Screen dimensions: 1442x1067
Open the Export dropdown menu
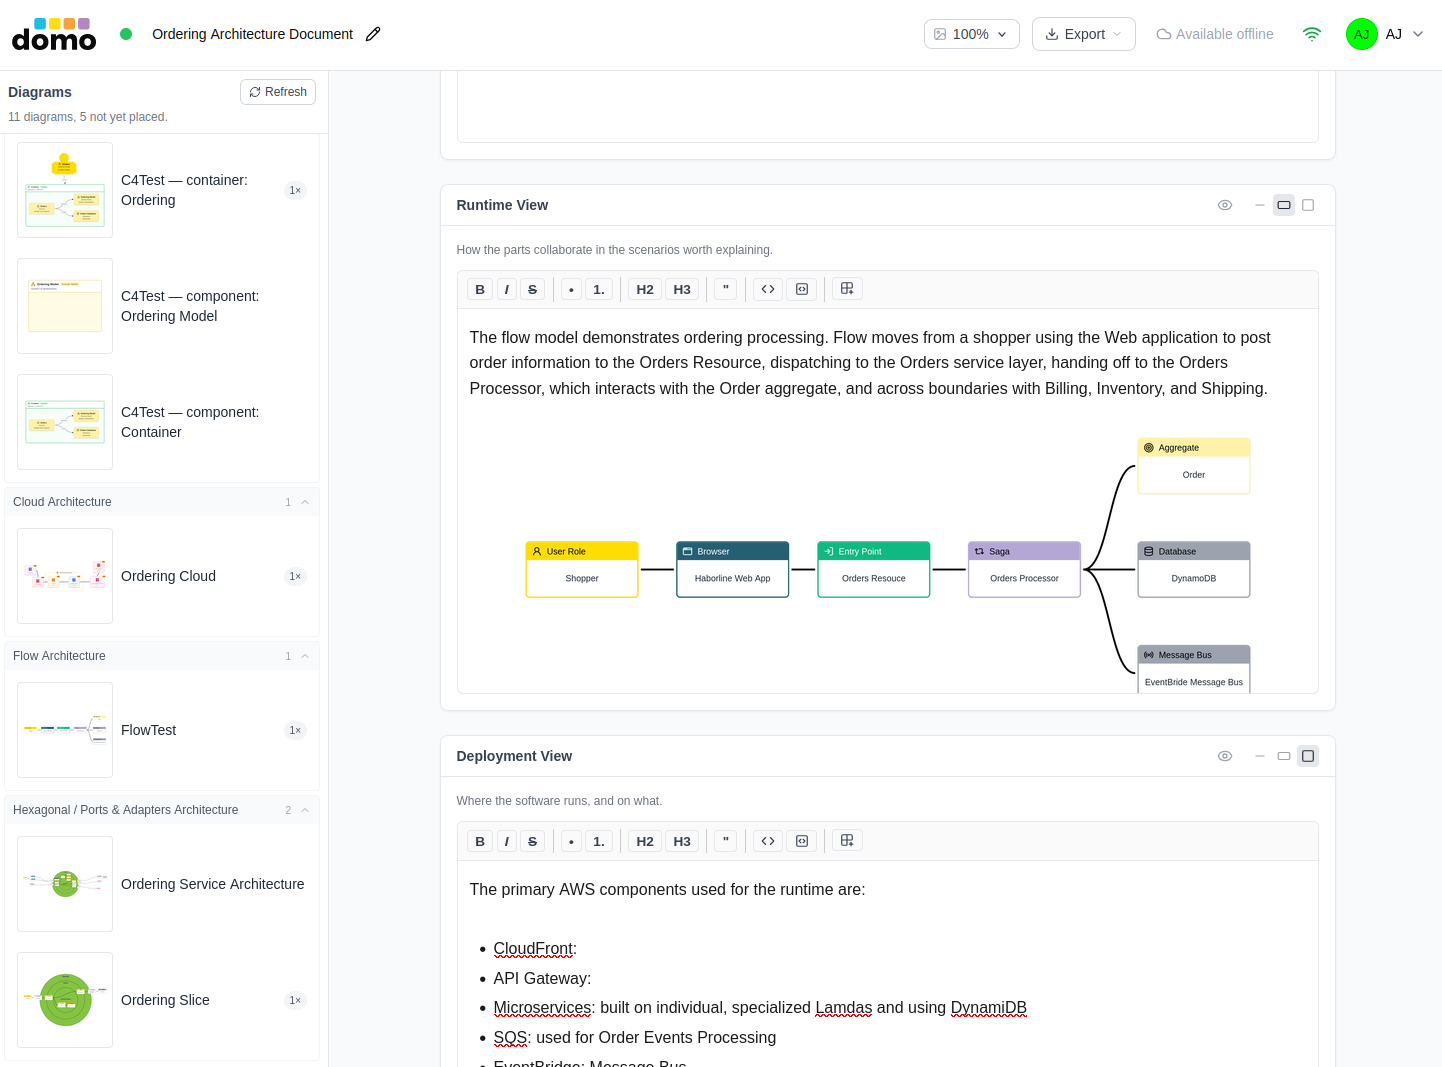click(1084, 34)
